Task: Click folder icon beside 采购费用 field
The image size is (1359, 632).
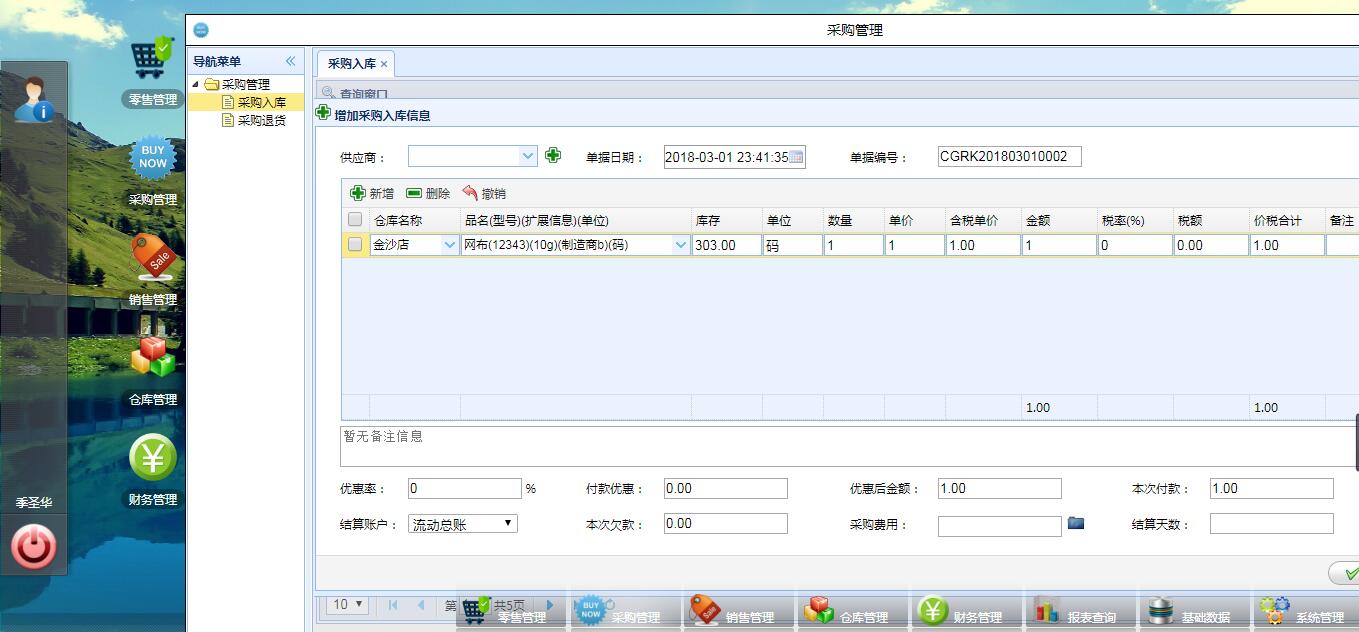Action: pos(1076,522)
